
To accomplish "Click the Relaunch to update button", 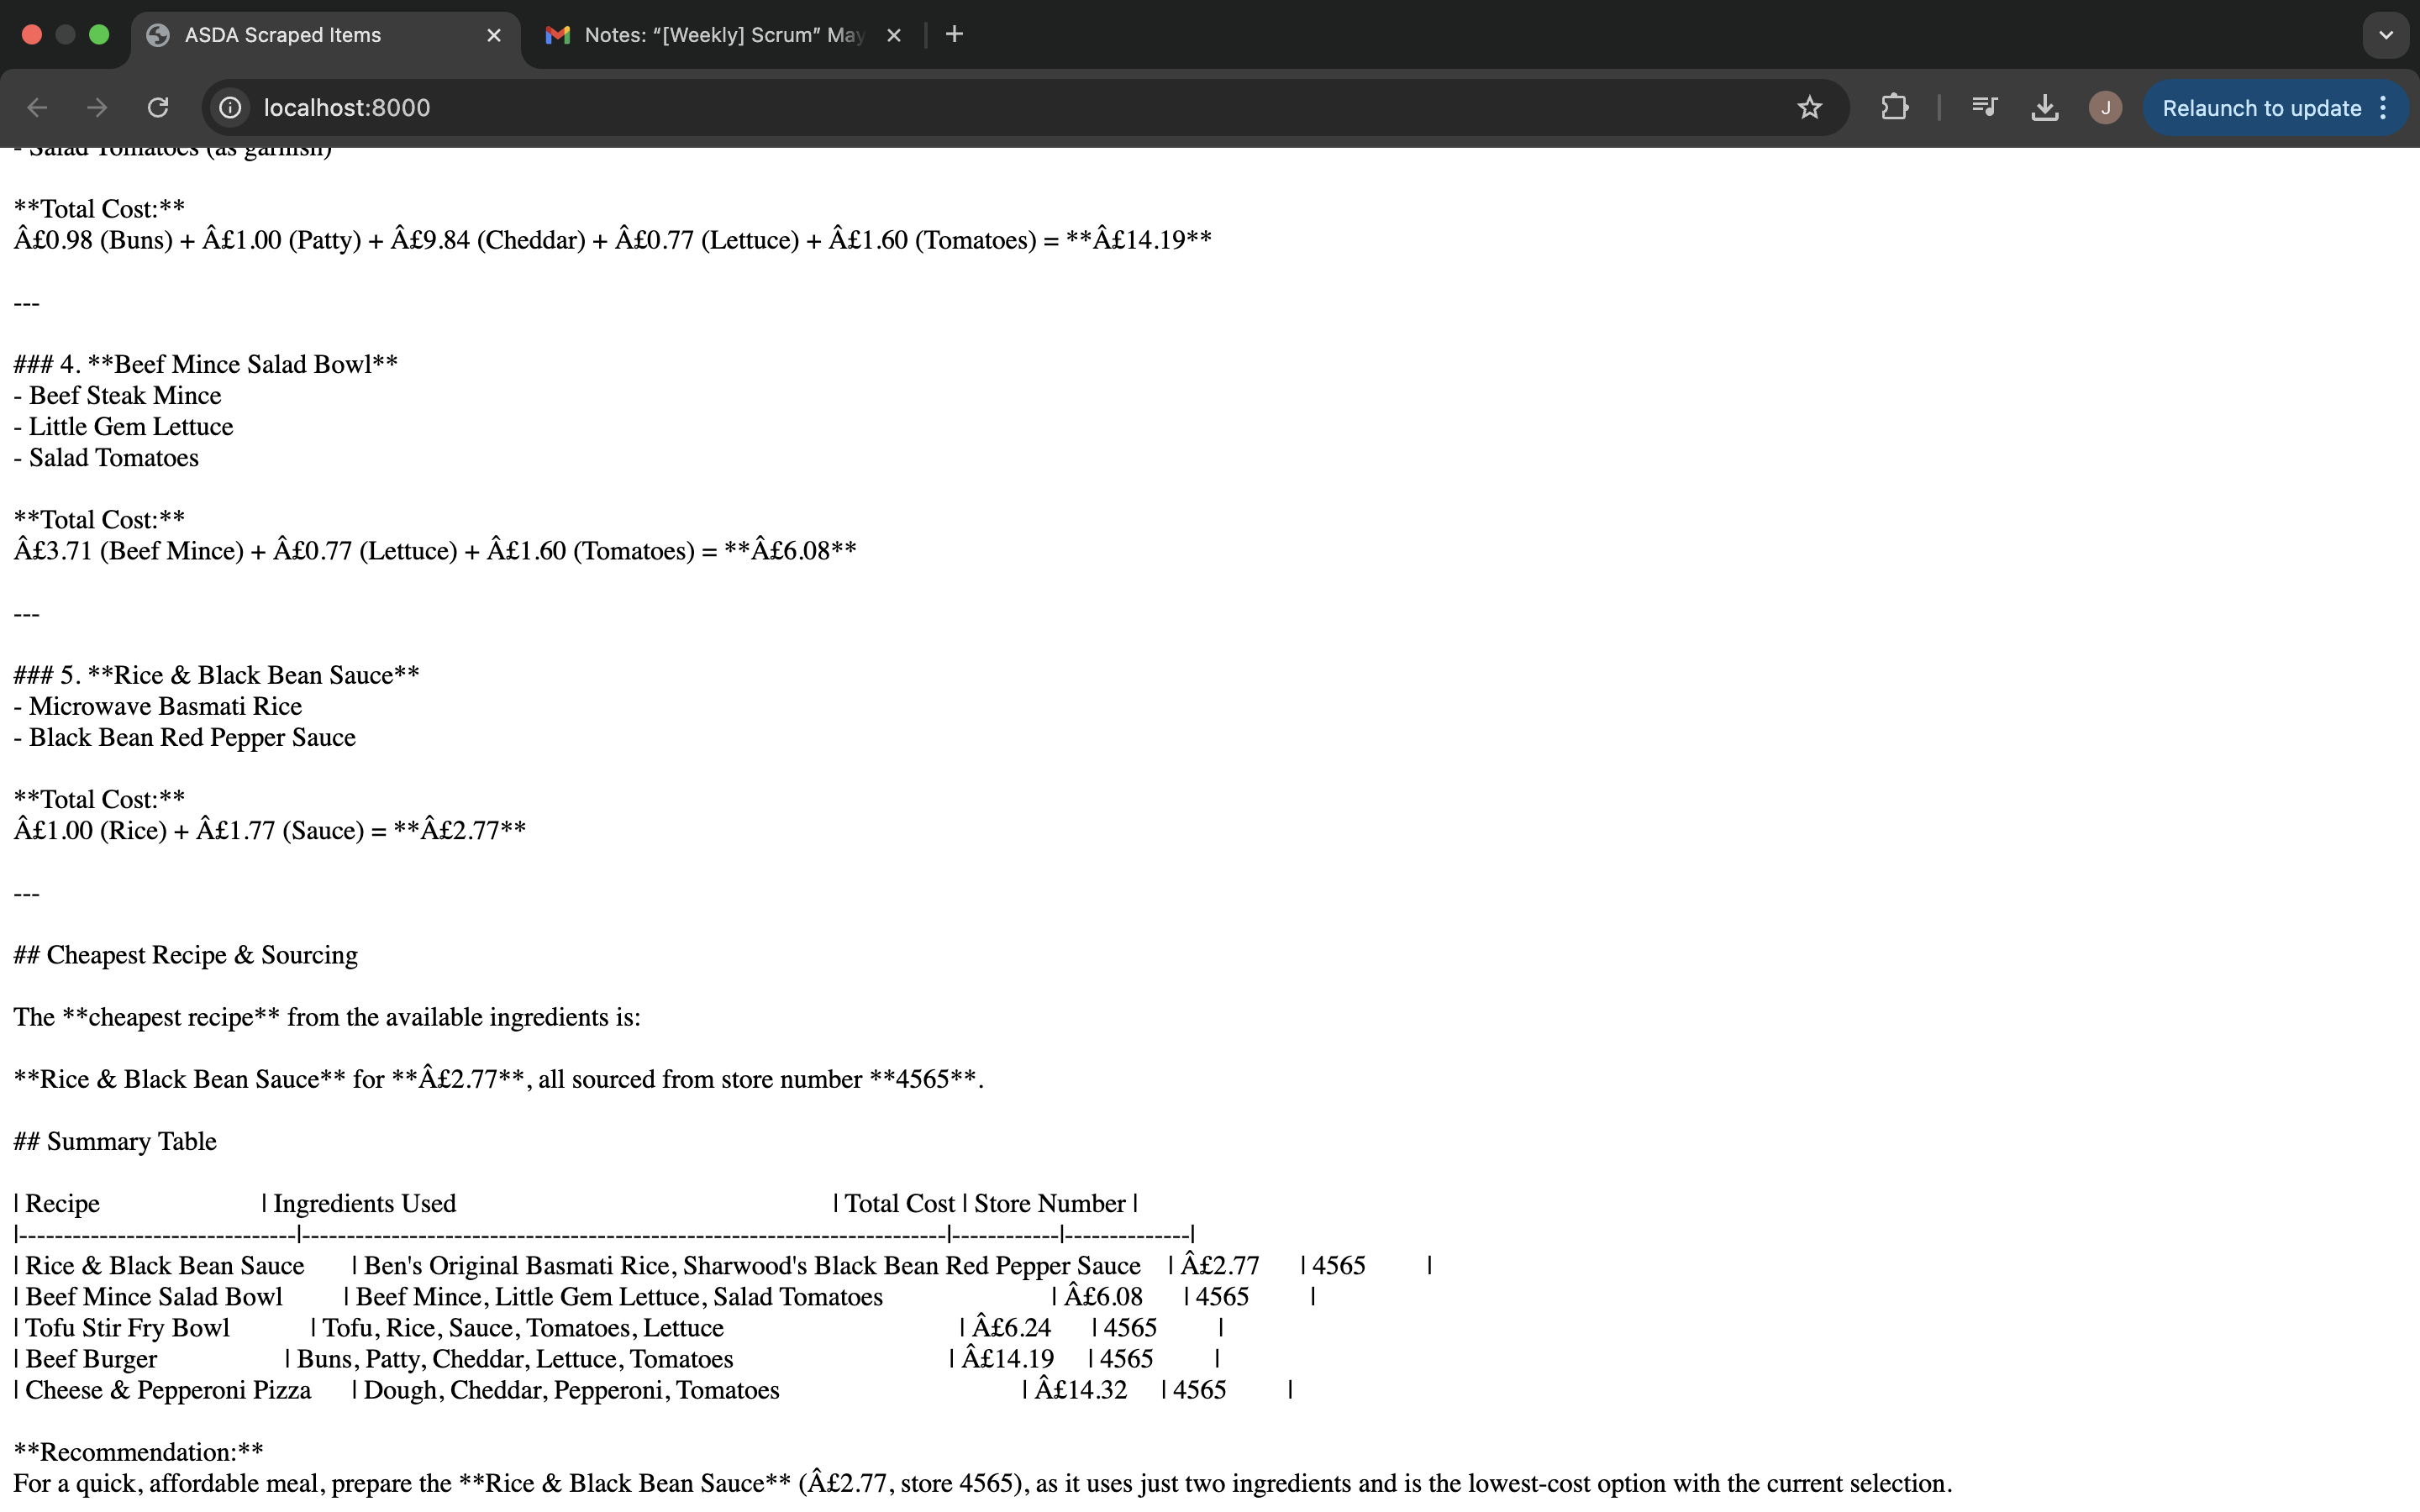I will [x=2260, y=108].
